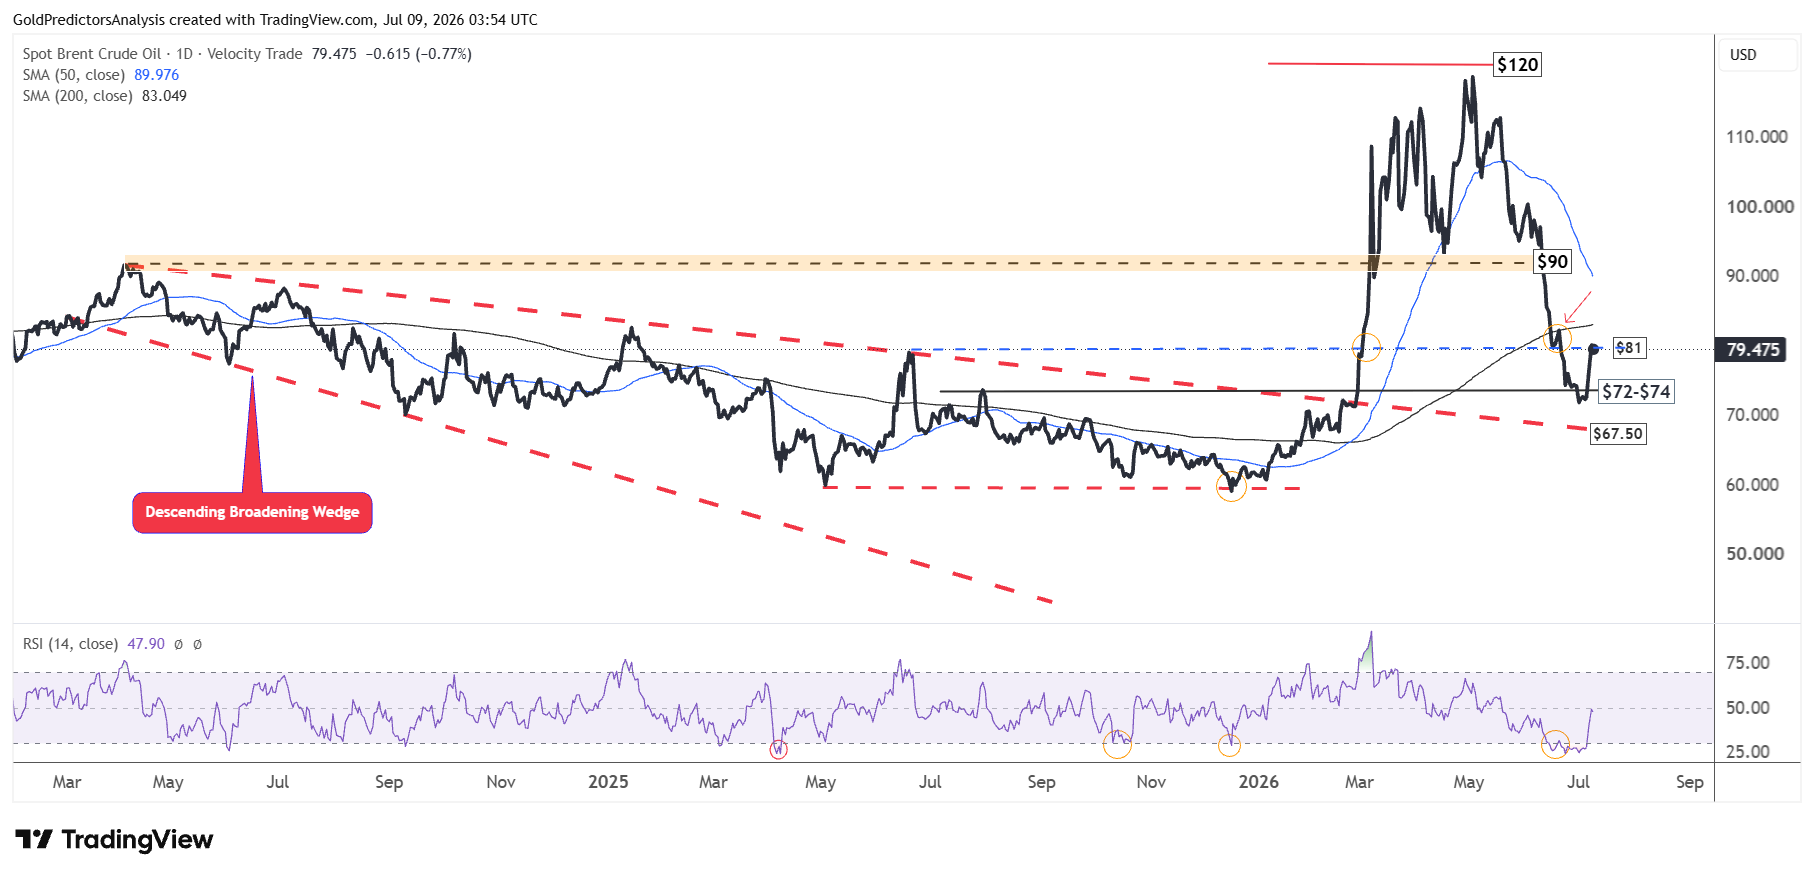Click the $90 resistance label
Screen dimensions: 1814x877
1552,262
